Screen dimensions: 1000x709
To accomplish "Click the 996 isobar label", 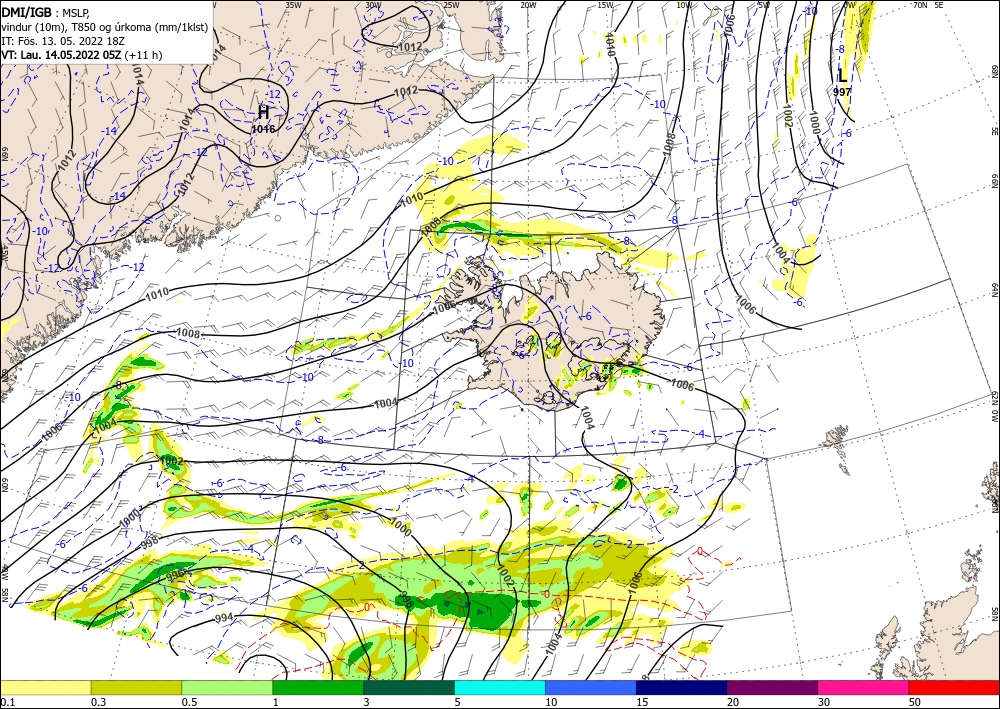I will click(x=174, y=573).
